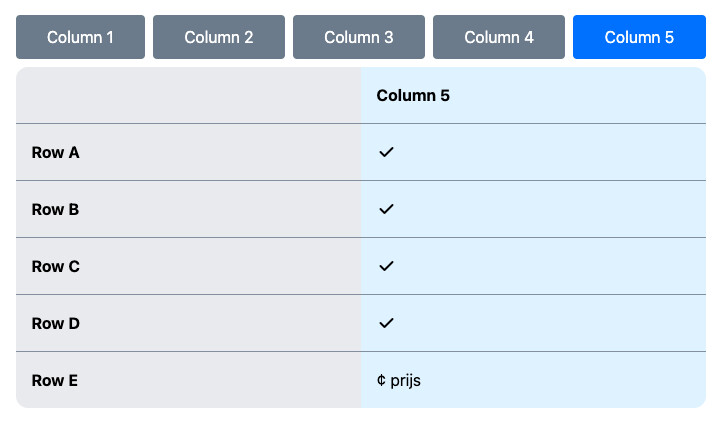Switch to the Column 1 tab
Viewport: 723px width, 421px height.
coord(80,38)
